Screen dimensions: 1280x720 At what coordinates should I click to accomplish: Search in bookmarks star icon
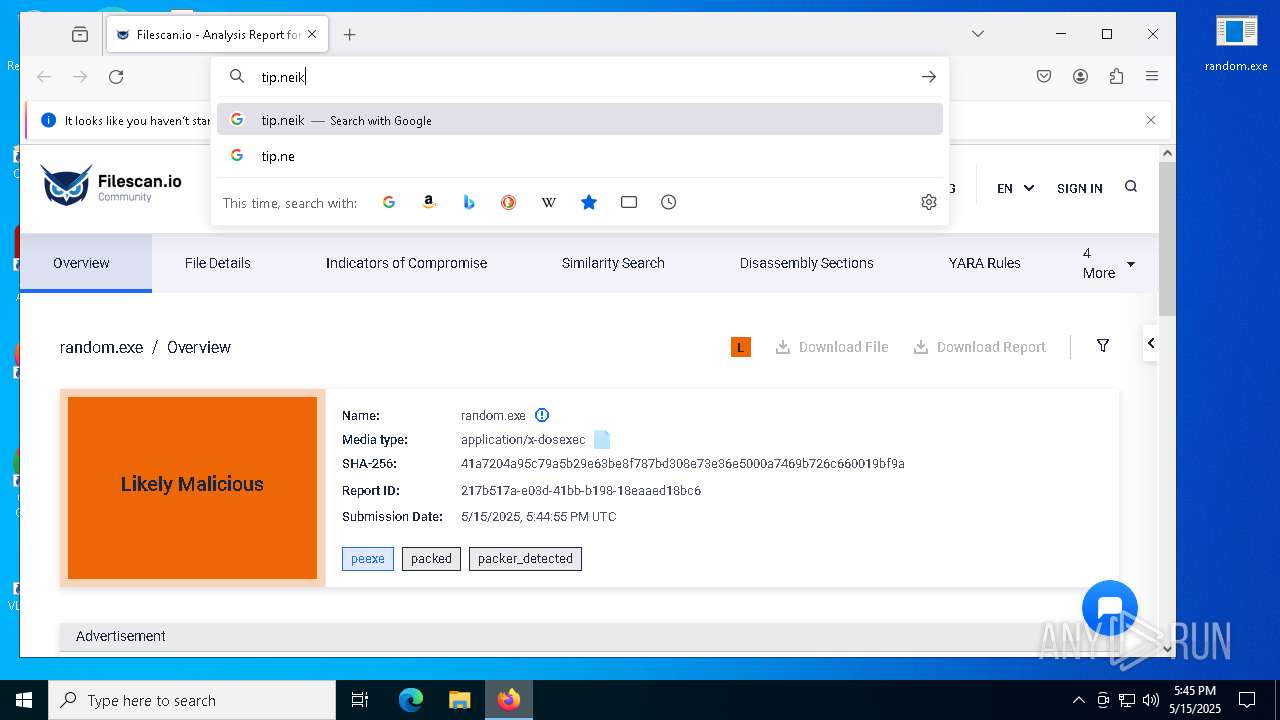coord(589,202)
